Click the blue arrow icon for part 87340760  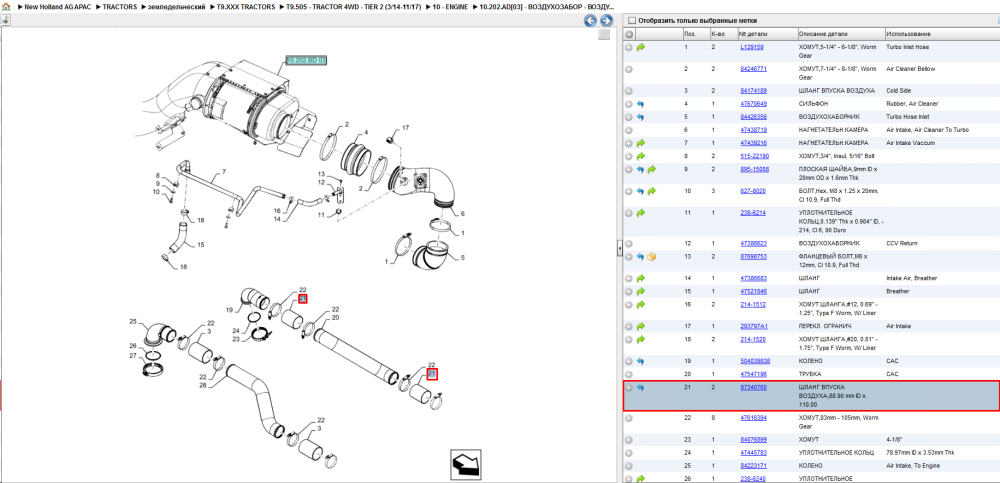[641, 387]
